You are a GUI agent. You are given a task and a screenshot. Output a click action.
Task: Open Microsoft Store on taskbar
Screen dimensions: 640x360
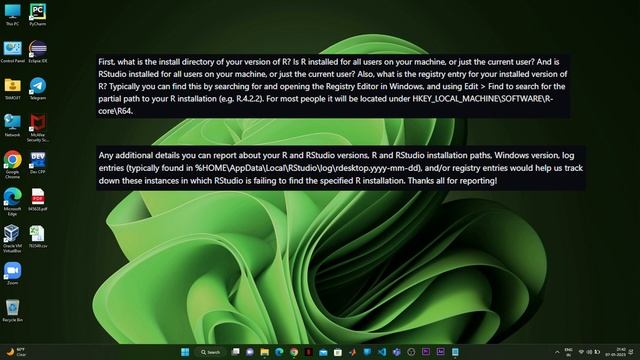tap(338, 352)
